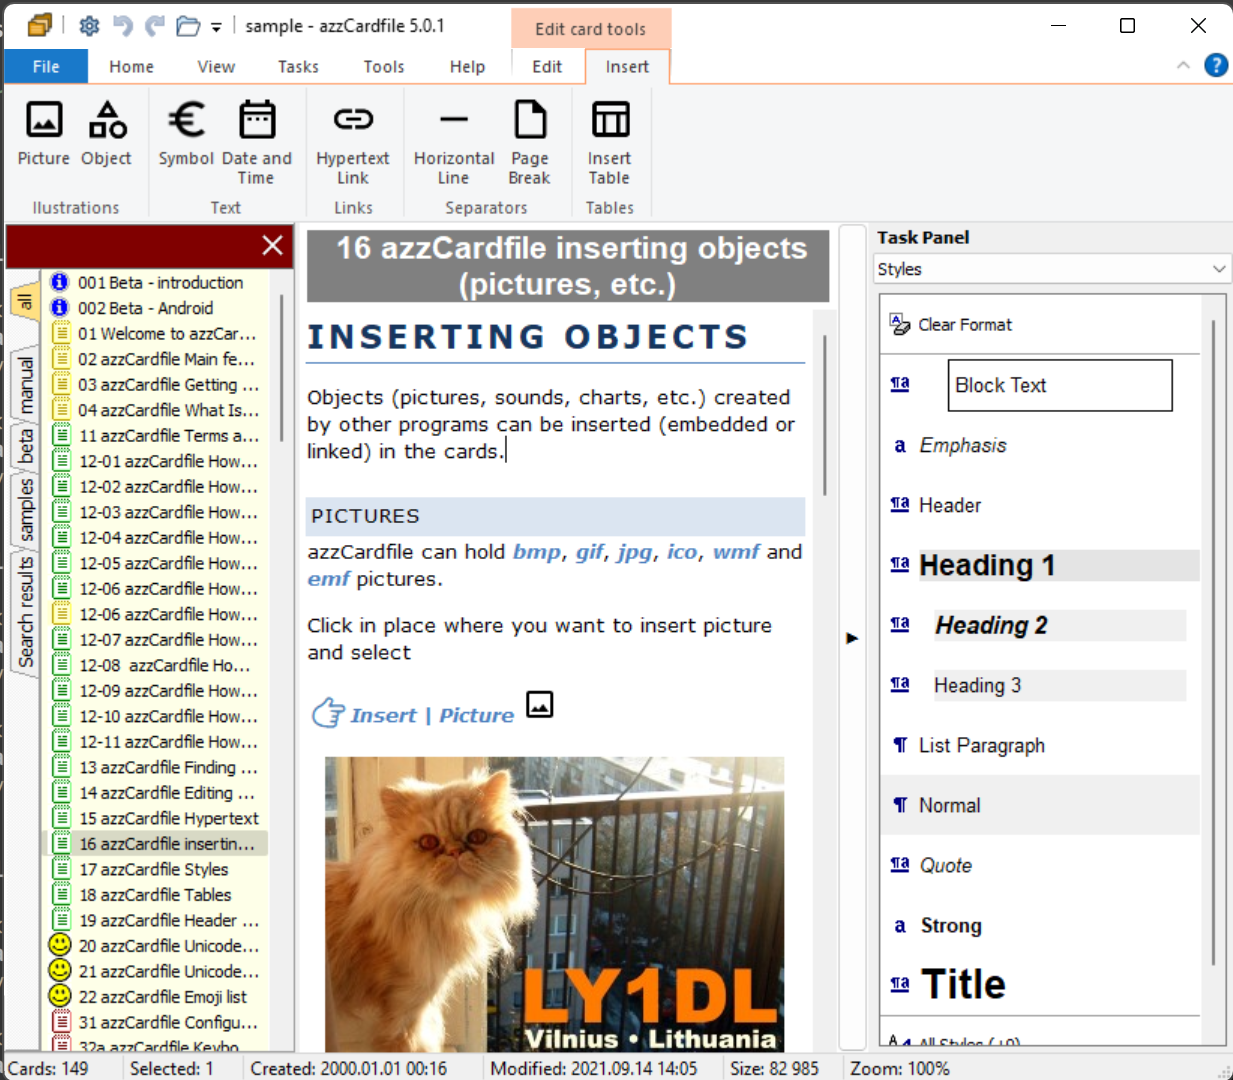Open the File menu
This screenshot has height=1080, width=1233.
(46, 66)
